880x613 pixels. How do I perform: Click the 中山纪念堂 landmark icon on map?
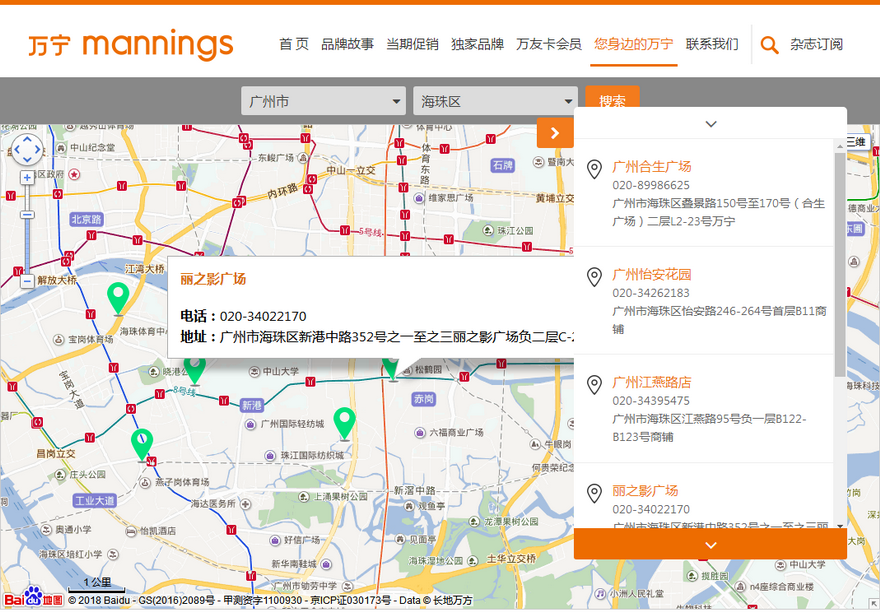point(61,148)
